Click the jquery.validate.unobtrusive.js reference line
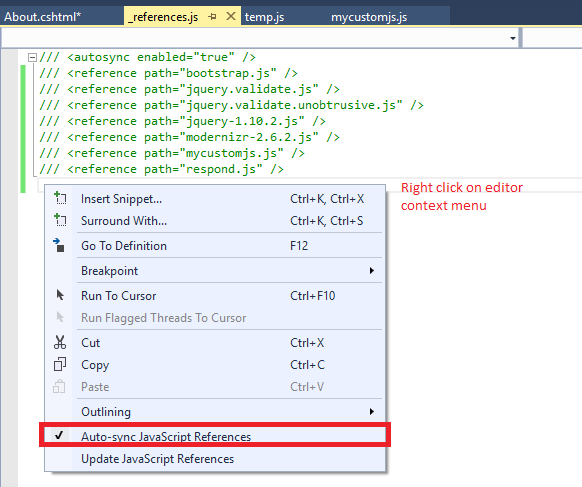 [x=231, y=105]
